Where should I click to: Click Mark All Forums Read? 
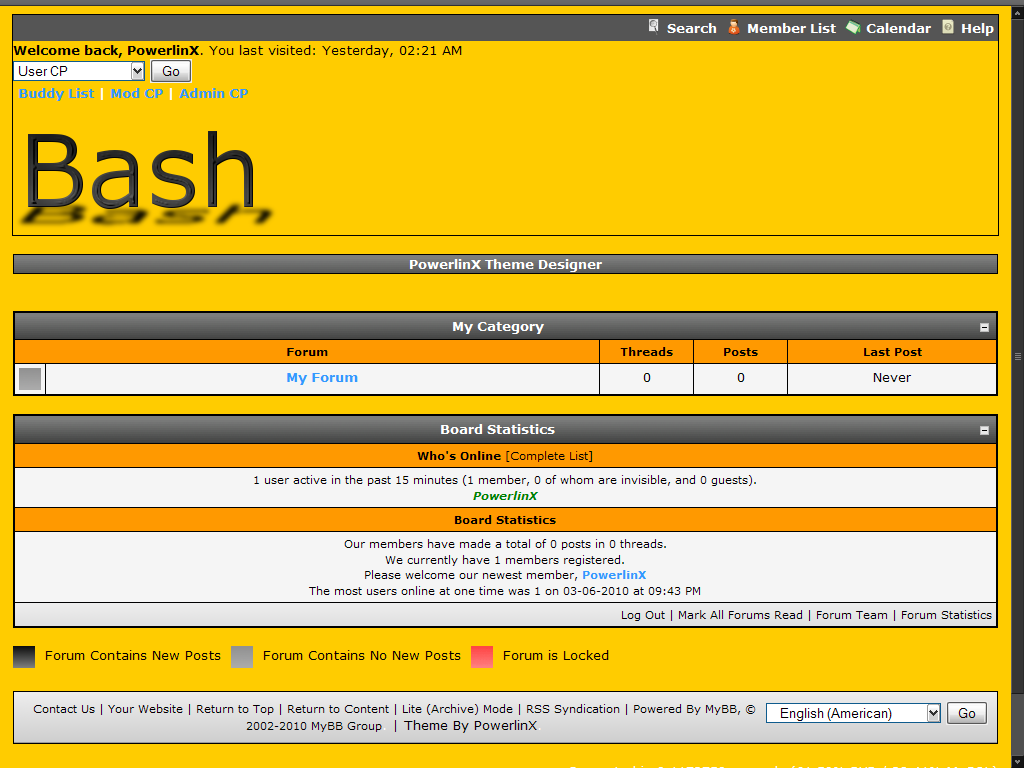pyautogui.click(x=740, y=615)
